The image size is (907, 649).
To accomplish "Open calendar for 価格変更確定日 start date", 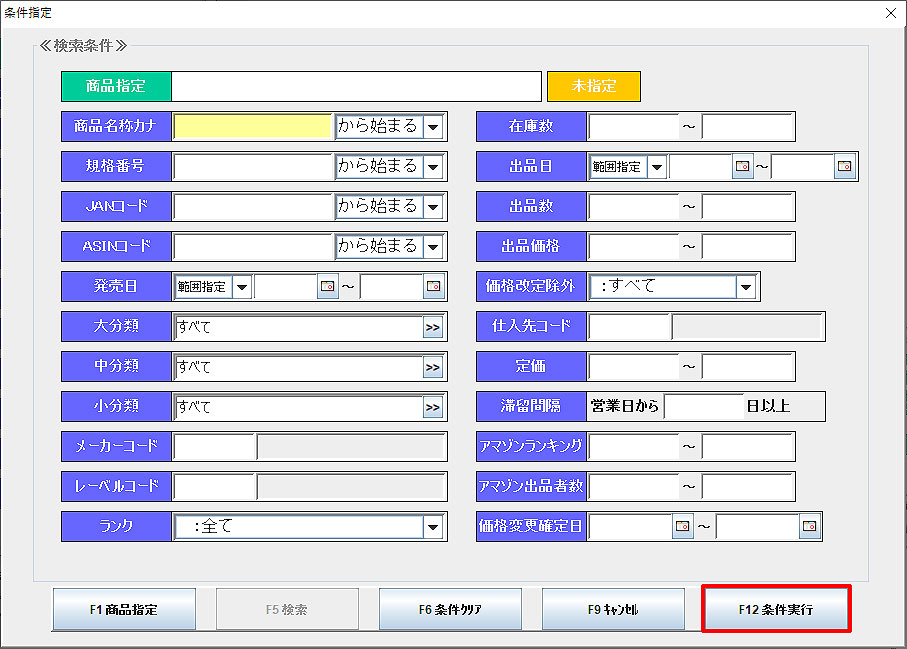I will [683, 526].
